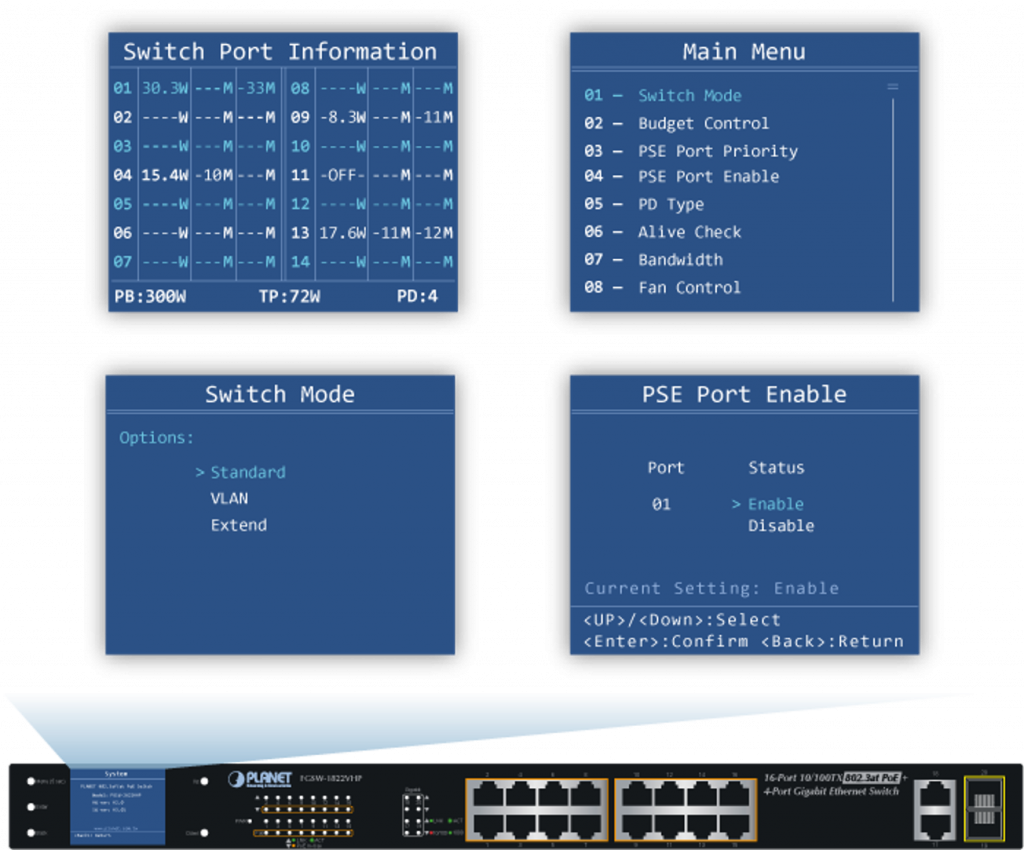This screenshot has width=1024, height=850.
Task: Click port 13 power reading 17.6W
Action: 341,233
